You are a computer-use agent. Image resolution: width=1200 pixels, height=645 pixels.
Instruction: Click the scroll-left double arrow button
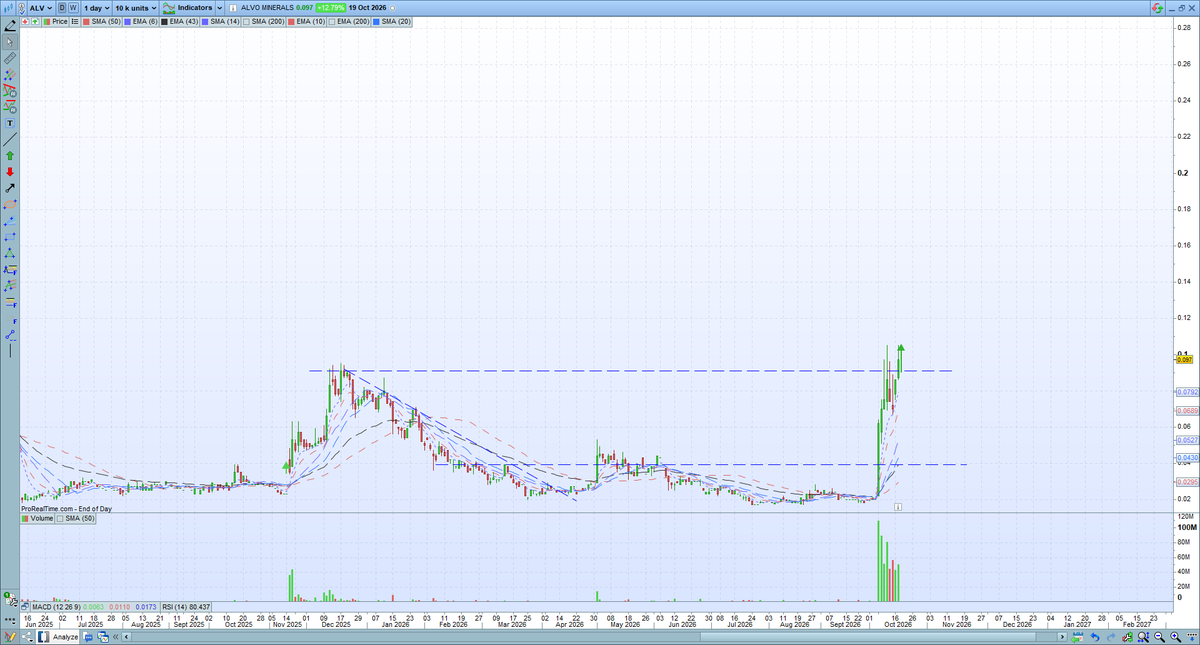115,637
